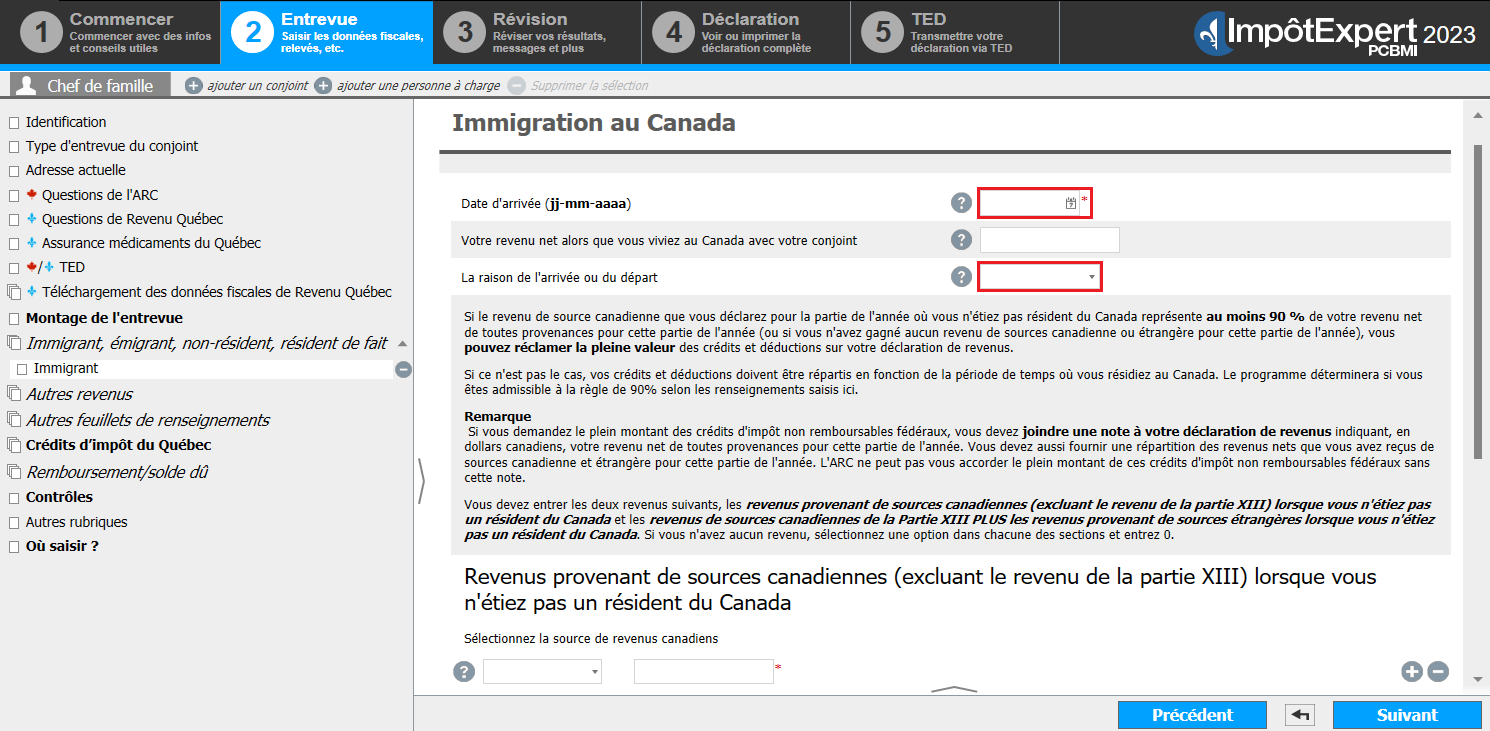Toggle Type d'entrevue du conjoint checkbox
Screen dimensions: 1490x731
(x=14, y=147)
